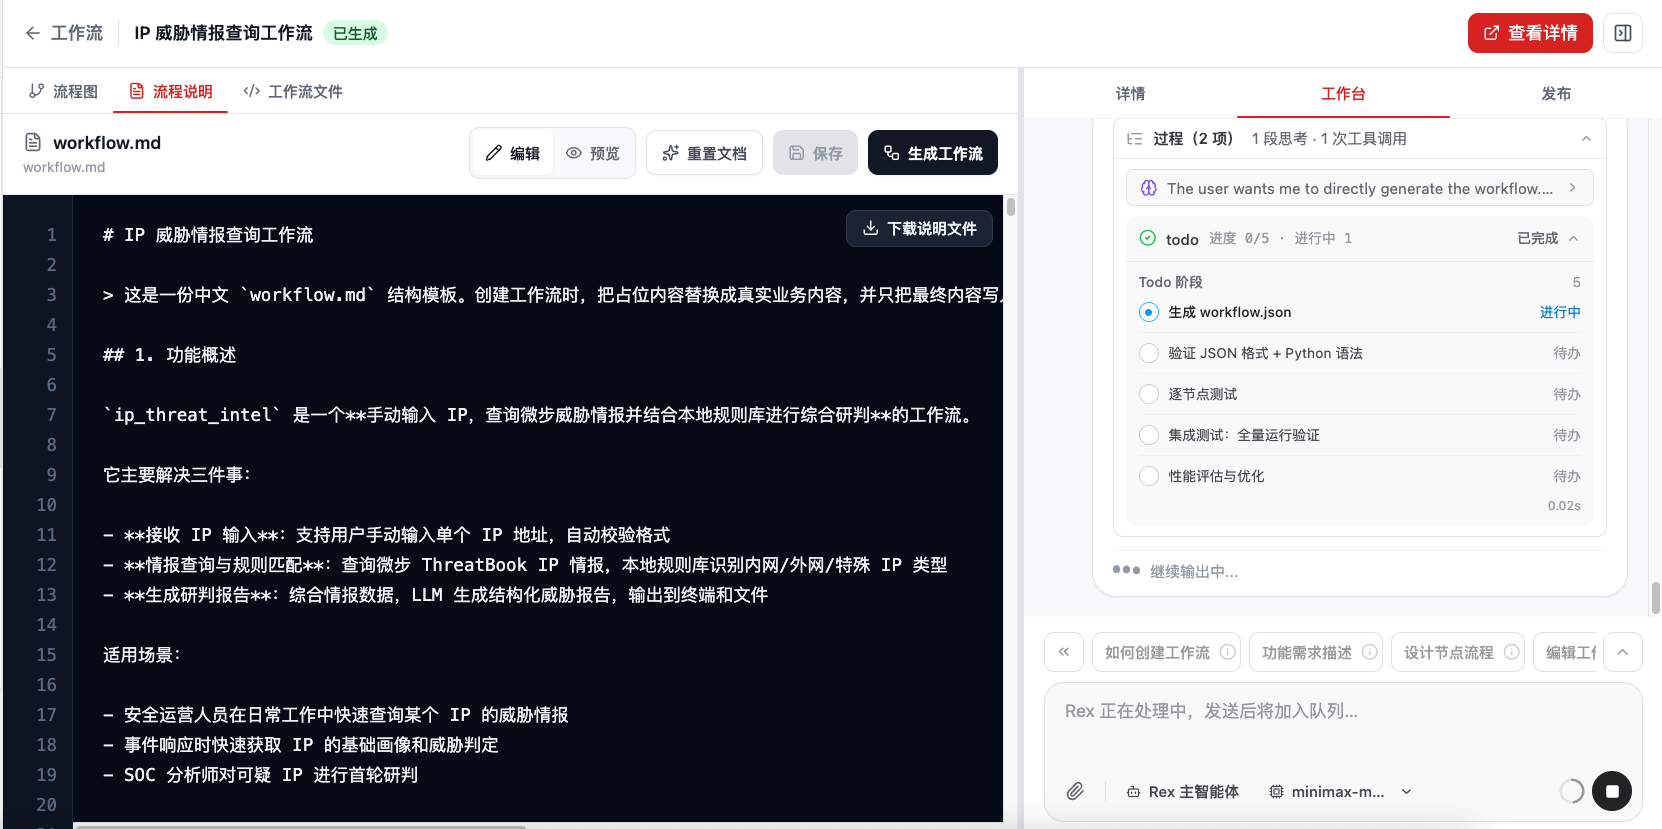Click the 'Todo 阶段' label
Viewport: 1662px width, 829px height.
click(1171, 282)
